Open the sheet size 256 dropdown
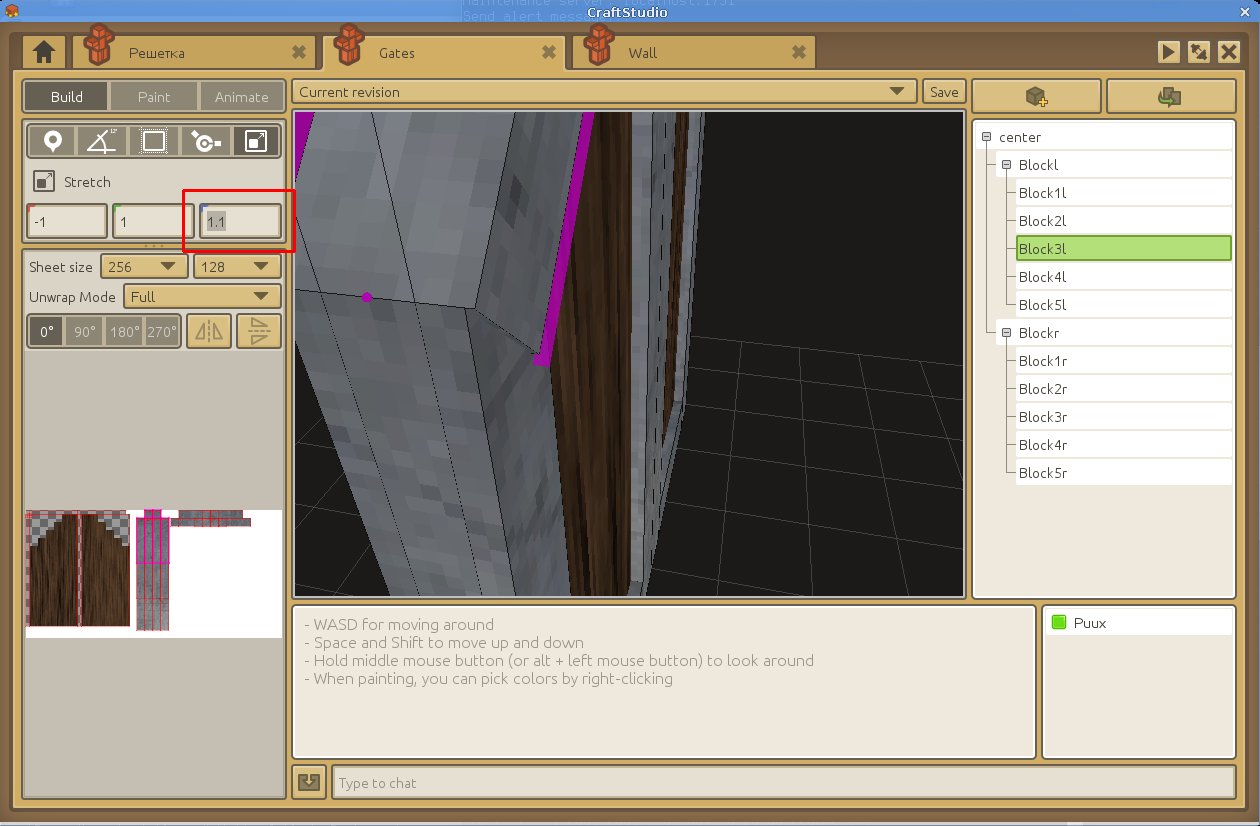 tap(144, 267)
